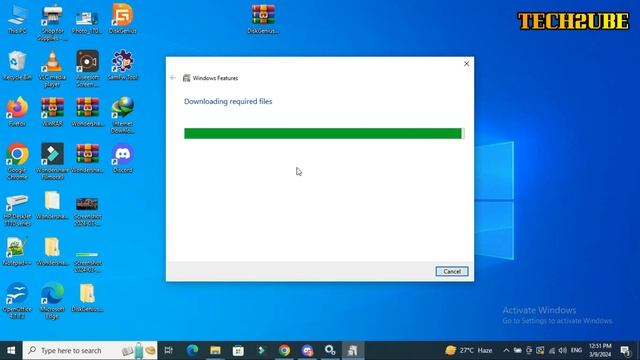Open the 27°C Haze weather widget
The height and width of the screenshot is (360, 640).
(469, 350)
